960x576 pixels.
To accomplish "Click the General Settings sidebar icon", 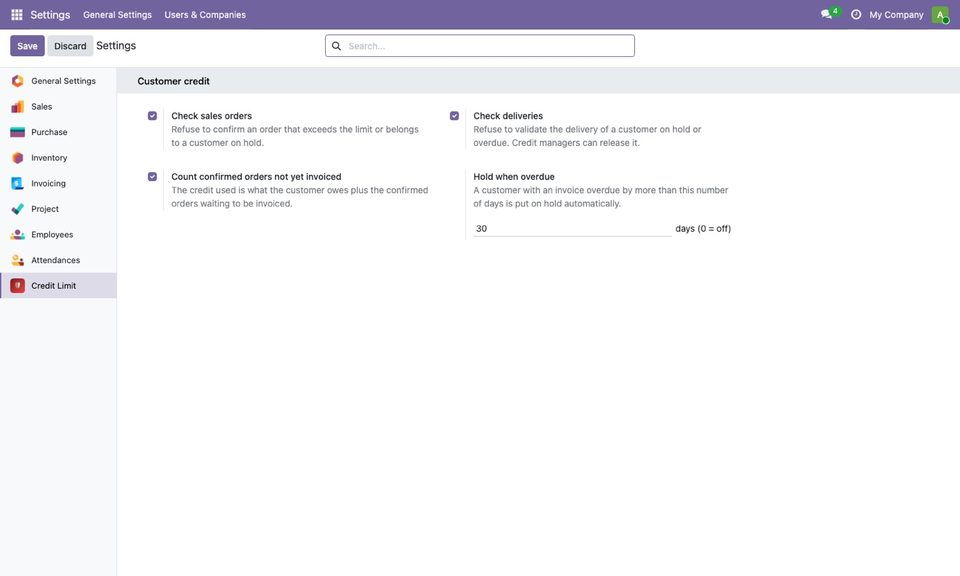I will pos(18,81).
